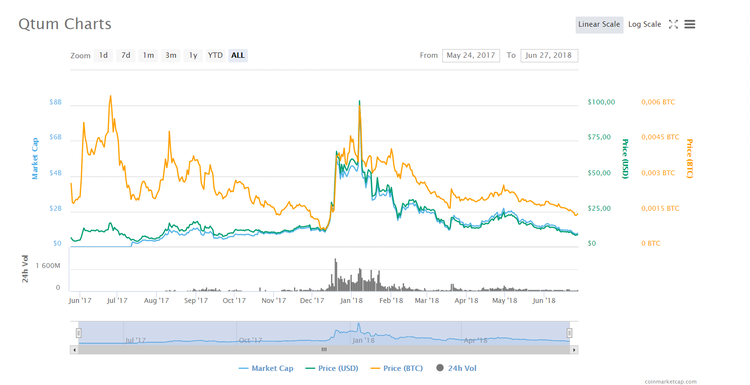Set zoom to 1y
This screenshot has width=750, height=385.
pos(193,55)
